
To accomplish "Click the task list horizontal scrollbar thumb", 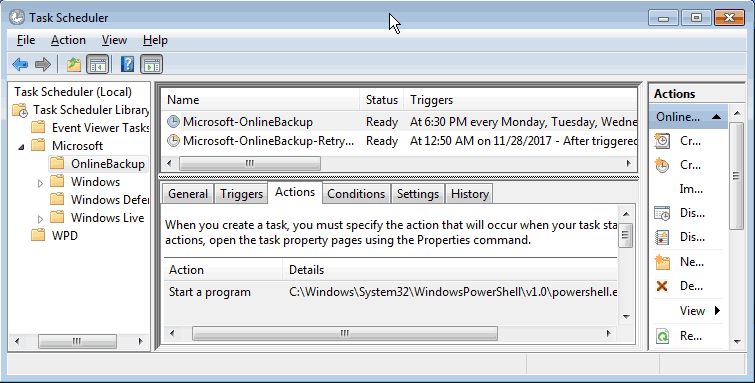I will [x=249, y=164].
